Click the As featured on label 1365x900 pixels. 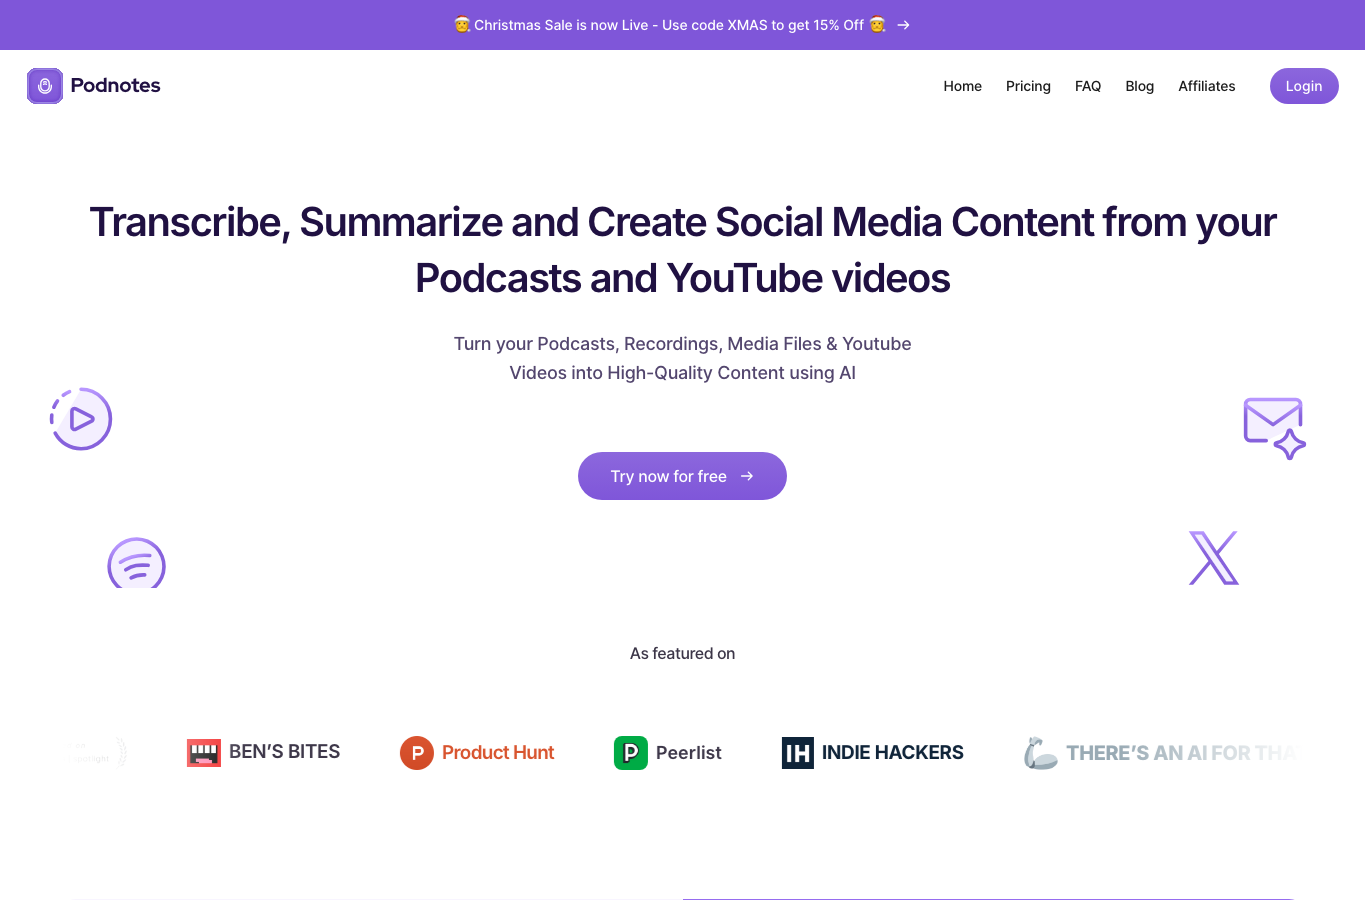(x=682, y=653)
